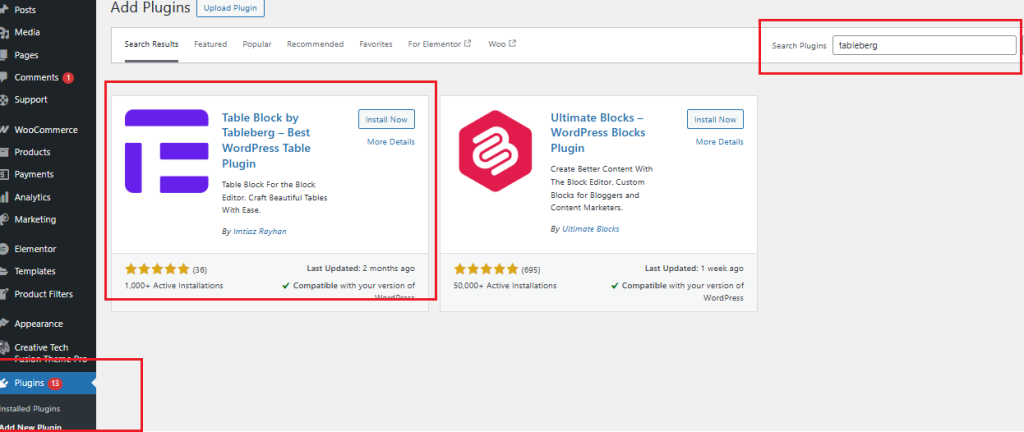Click the Plugins plug icon in sidebar
Image resolution: width=1024 pixels, height=432 pixels.
pyautogui.click(x=4, y=383)
